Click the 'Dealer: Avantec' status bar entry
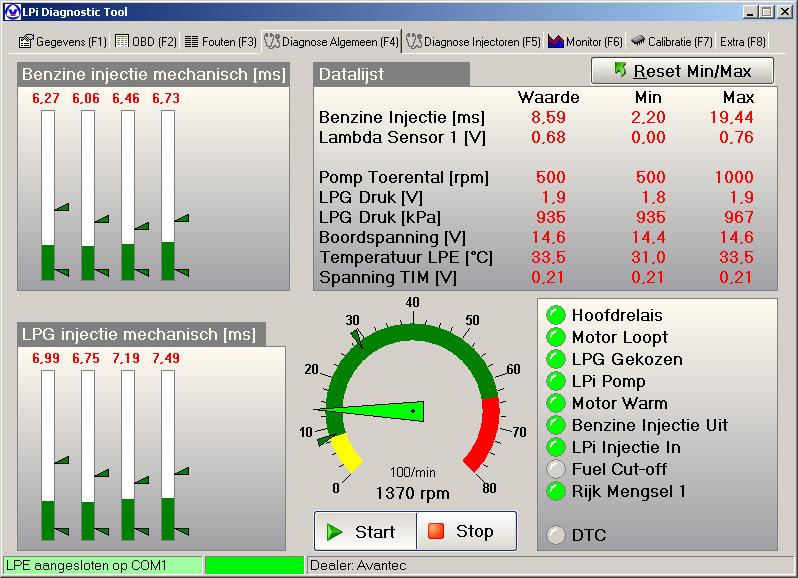The image size is (798, 578). pos(358,565)
